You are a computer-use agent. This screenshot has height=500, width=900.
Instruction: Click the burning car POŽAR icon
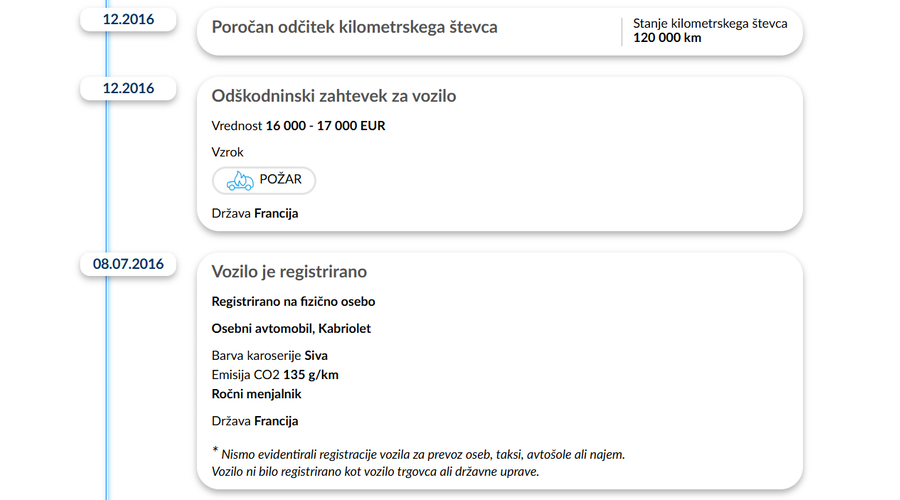[238, 181]
